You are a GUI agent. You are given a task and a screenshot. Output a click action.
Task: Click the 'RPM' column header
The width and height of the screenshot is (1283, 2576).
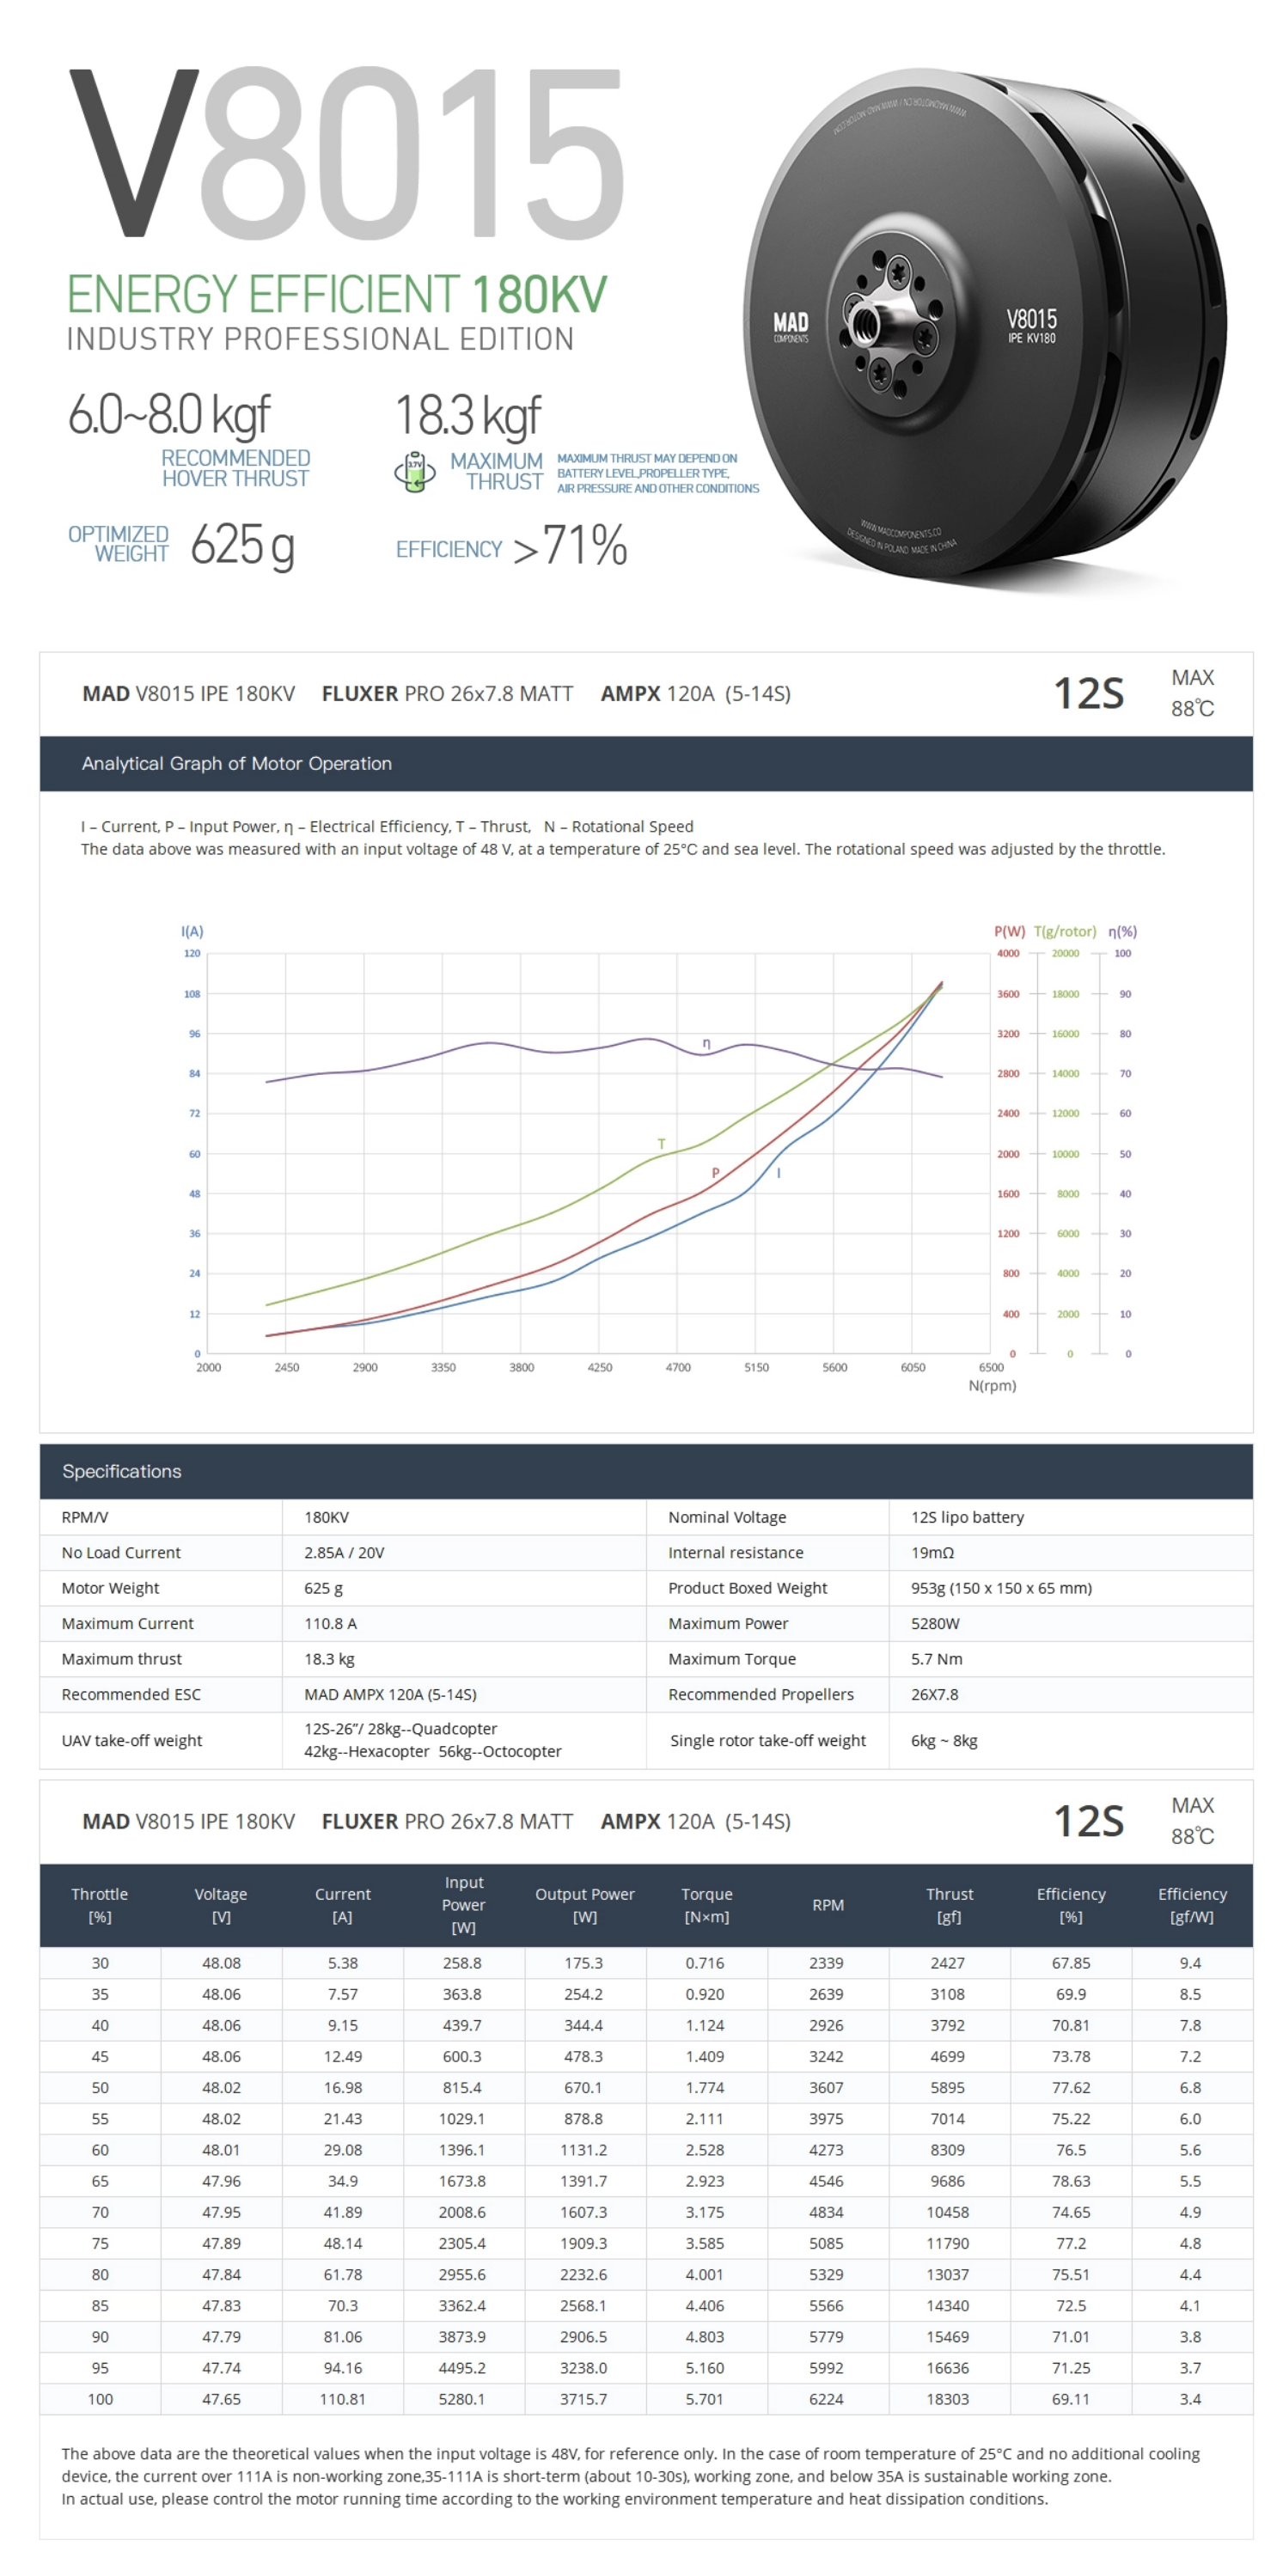tap(828, 1905)
